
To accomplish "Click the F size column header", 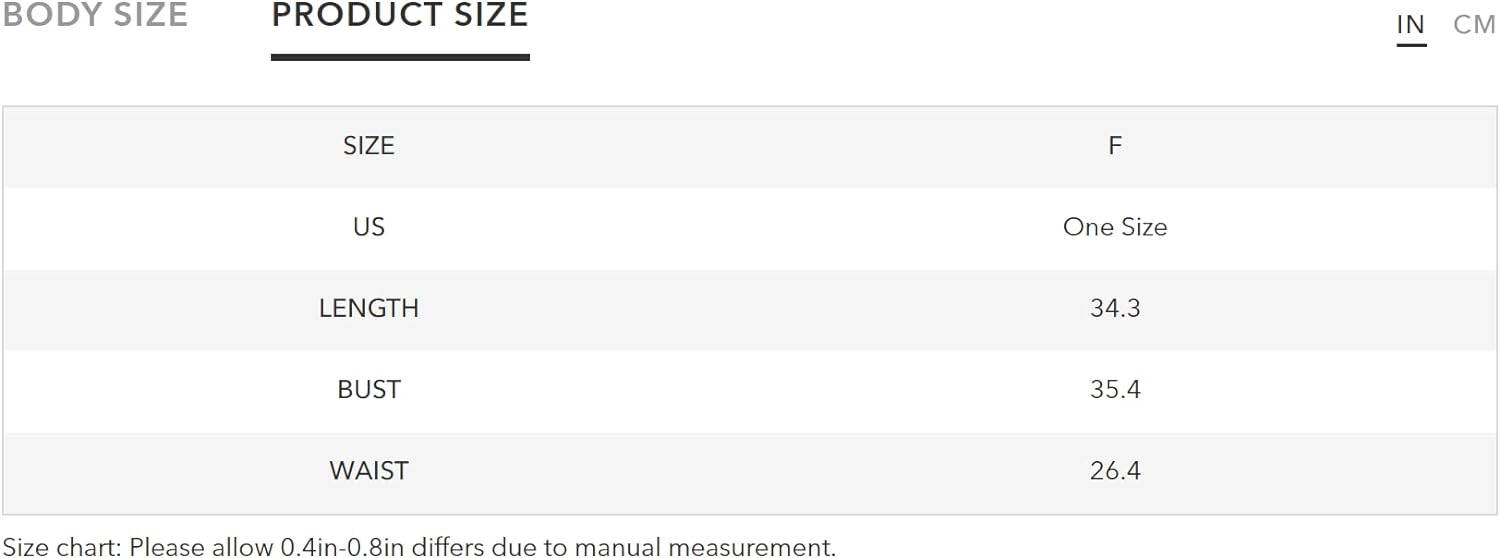I will coord(1115,146).
